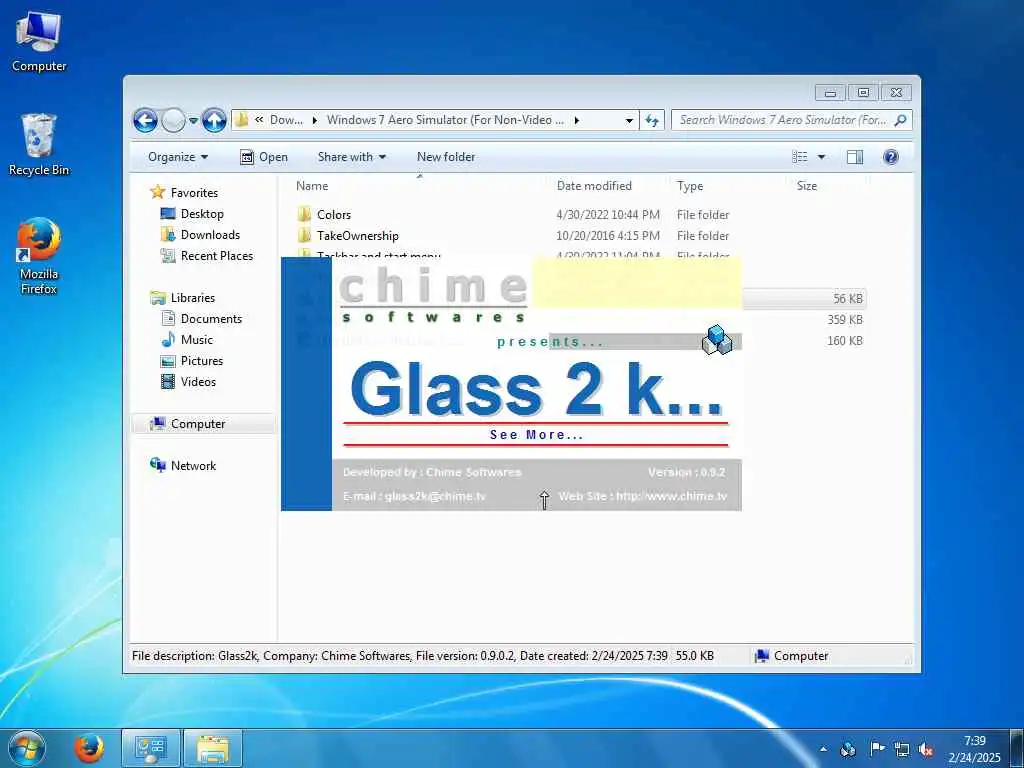
Task: Create a New folder
Action: 446,157
